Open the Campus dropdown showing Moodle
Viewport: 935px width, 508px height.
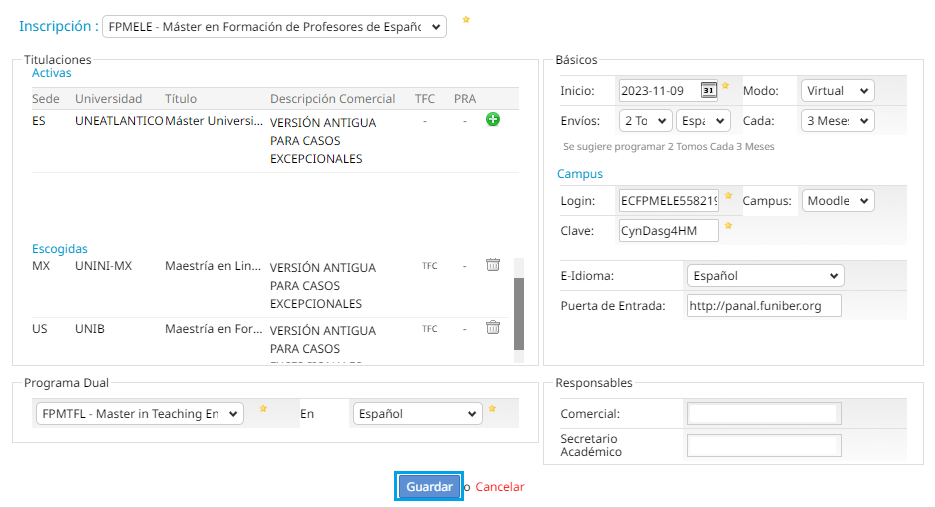pyautogui.click(x=837, y=201)
